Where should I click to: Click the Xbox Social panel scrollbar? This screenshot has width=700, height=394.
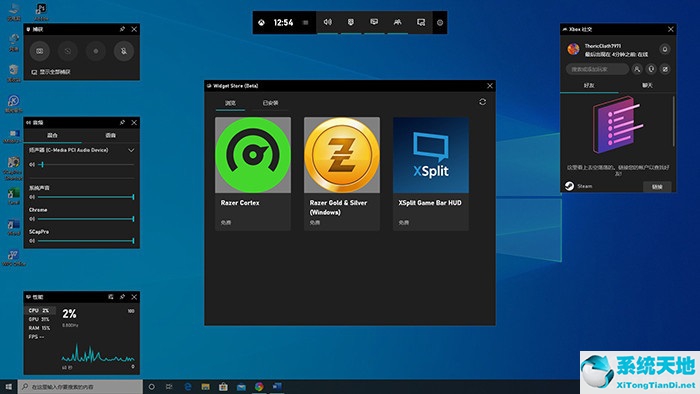(673, 120)
